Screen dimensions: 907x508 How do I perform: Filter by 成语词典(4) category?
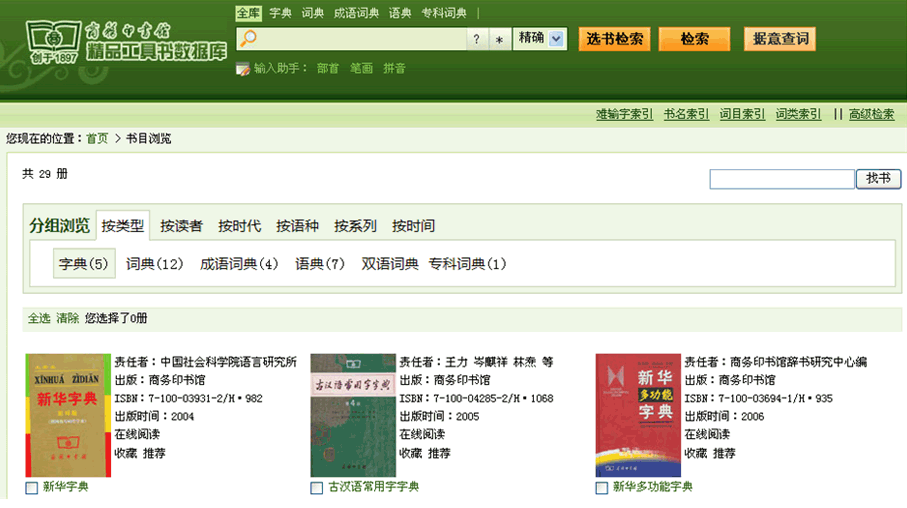click(239, 264)
